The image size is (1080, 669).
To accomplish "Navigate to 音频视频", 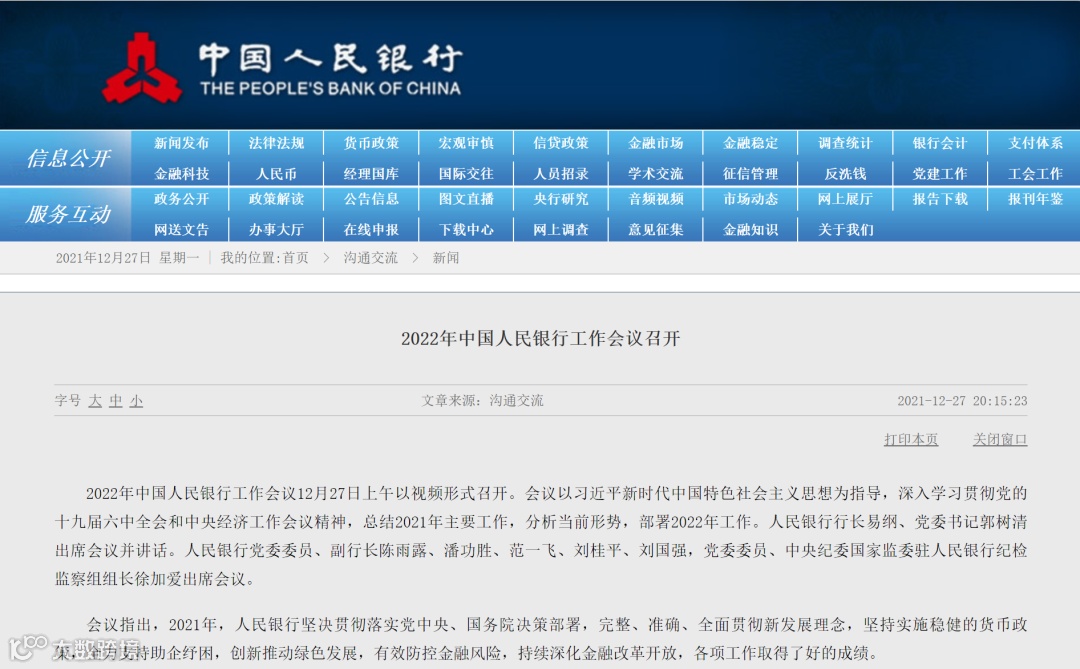I will [x=656, y=199].
